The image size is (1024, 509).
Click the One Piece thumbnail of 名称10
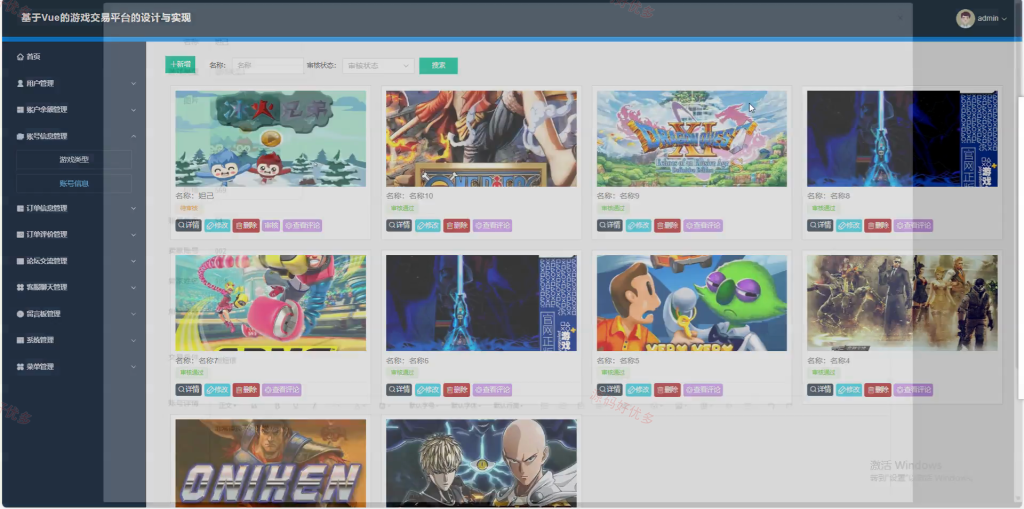click(x=481, y=139)
